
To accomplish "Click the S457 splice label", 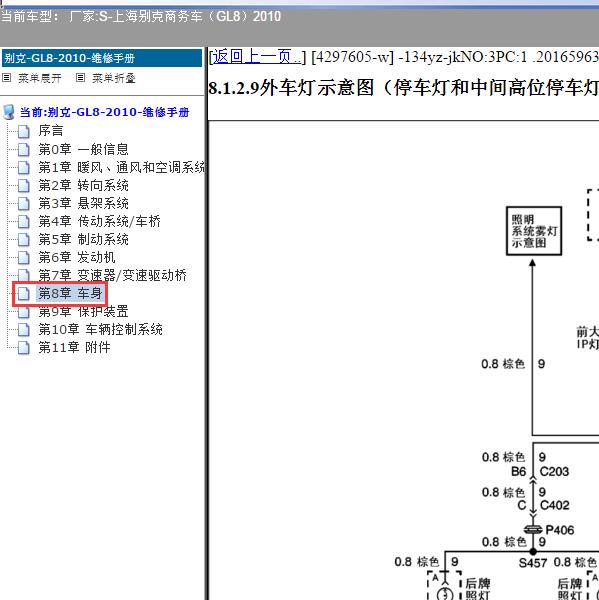I will click(534, 563).
